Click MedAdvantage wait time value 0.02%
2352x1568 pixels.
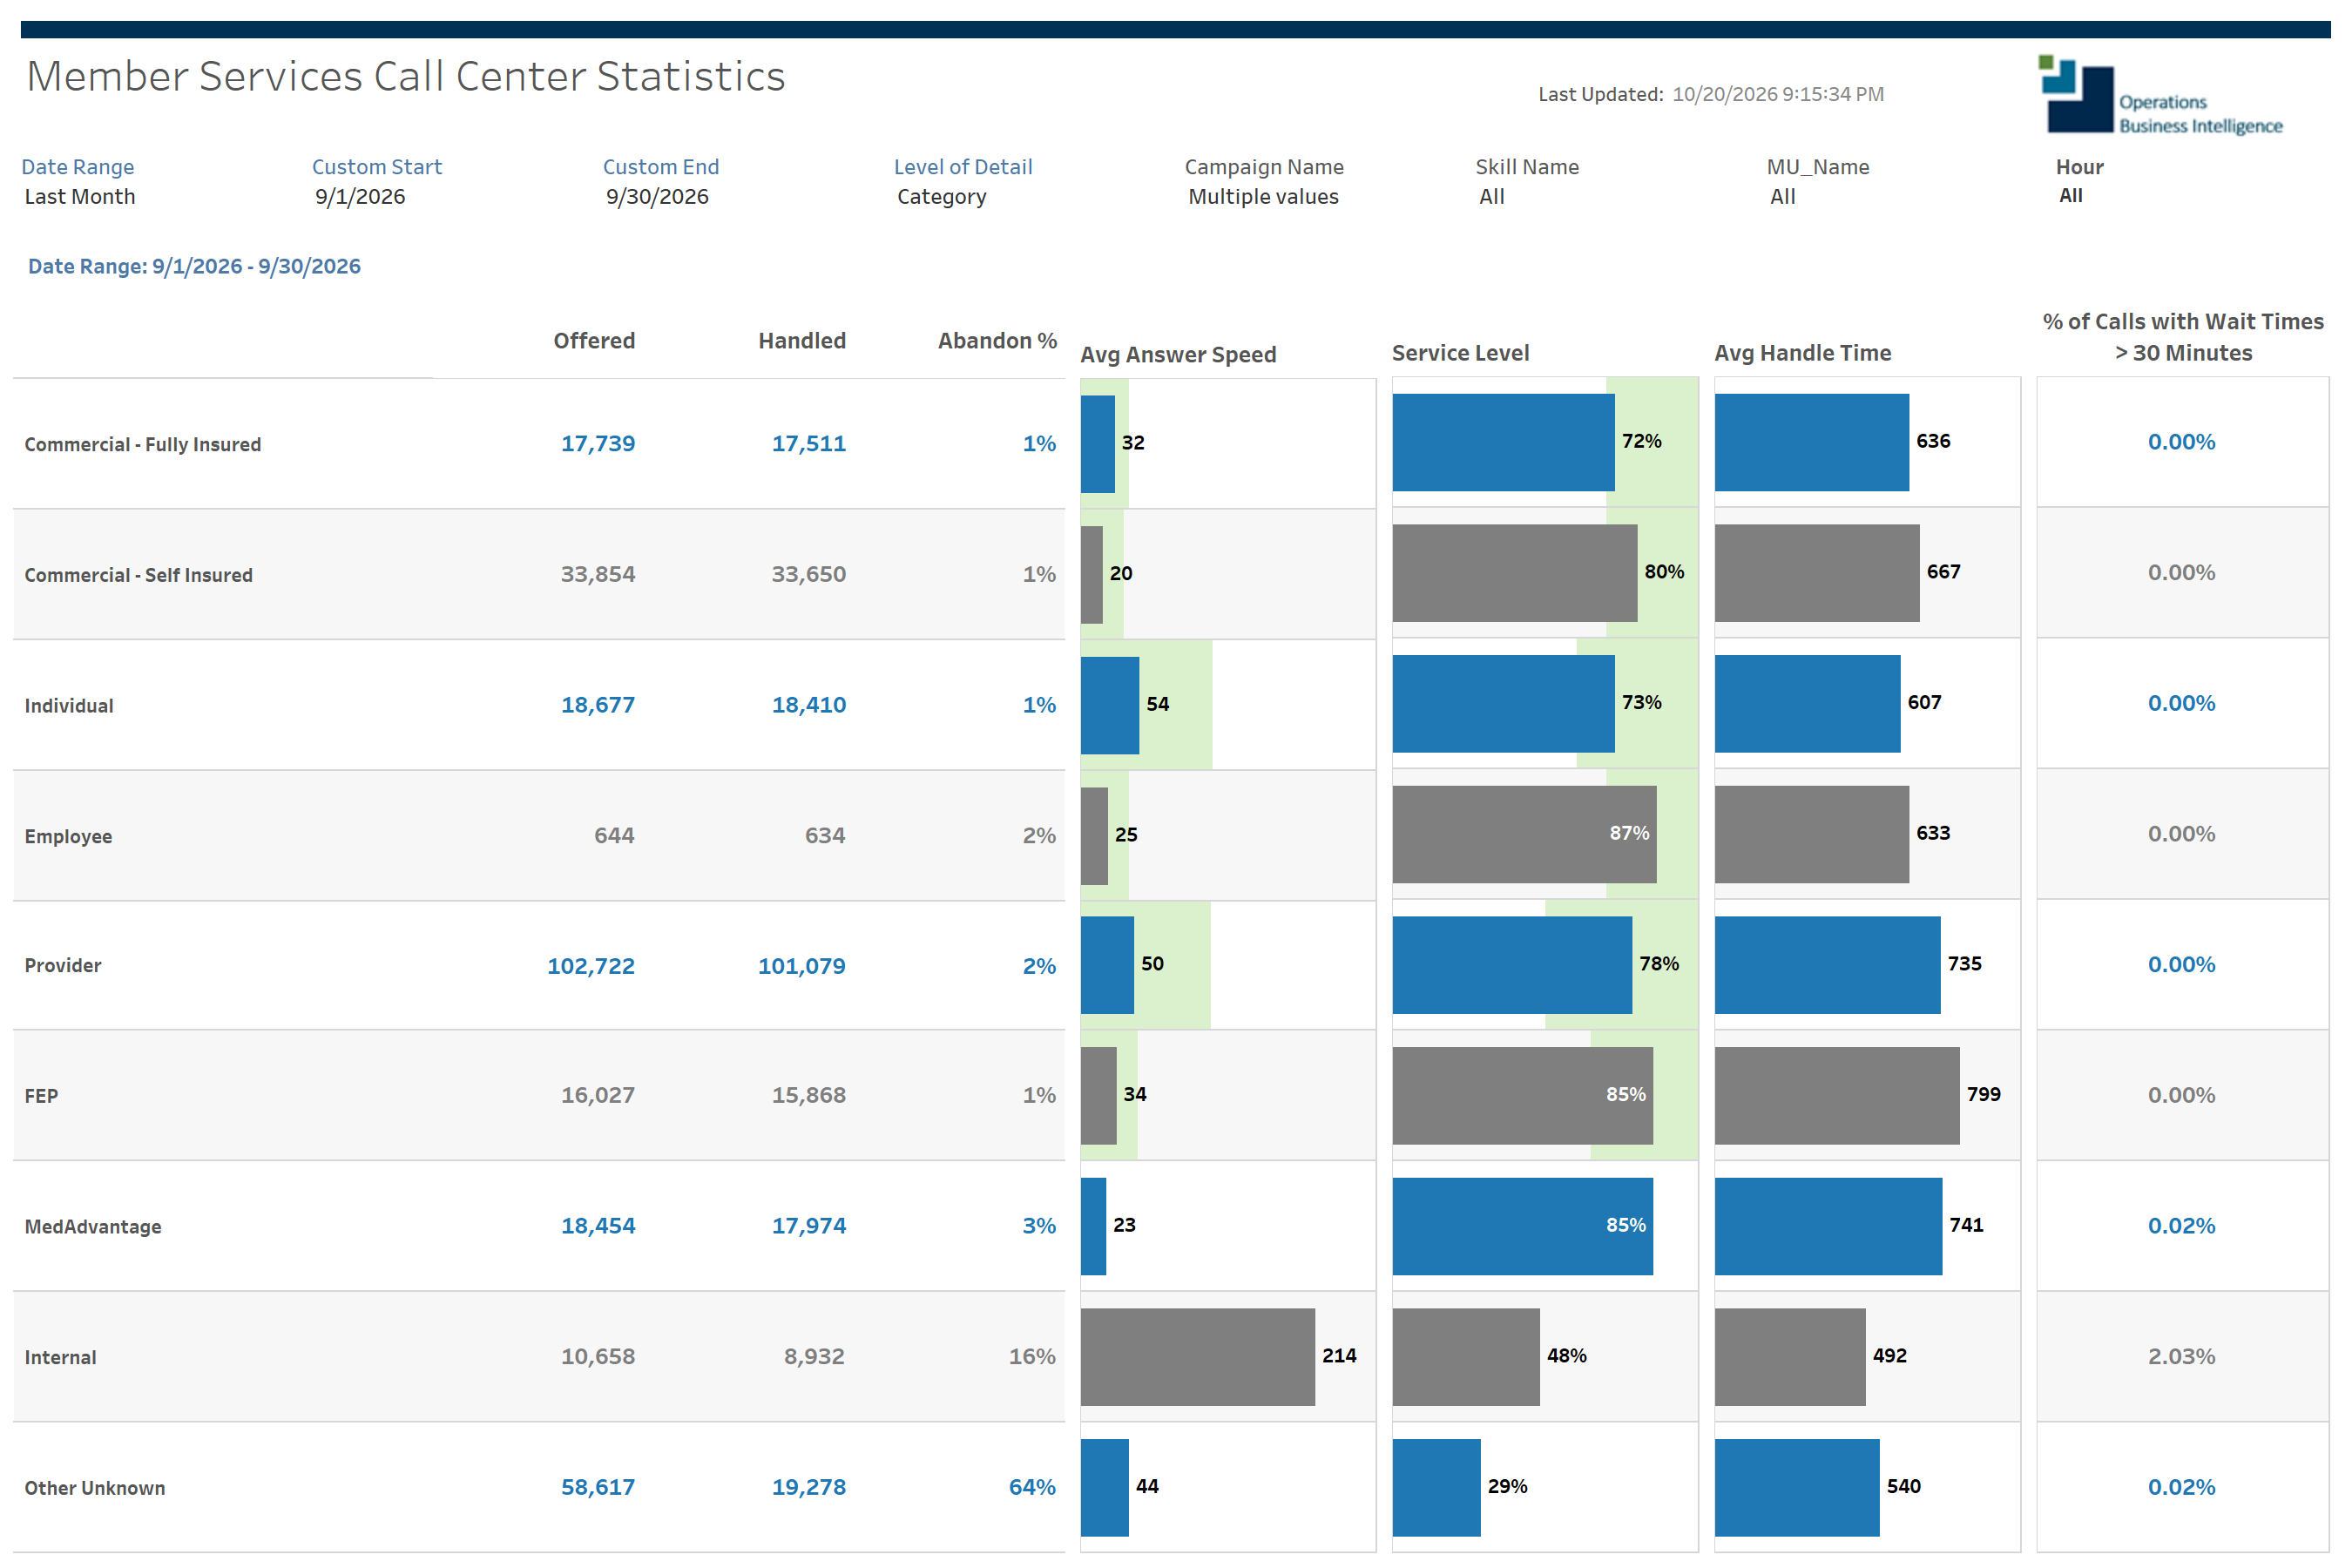(2181, 1226)
